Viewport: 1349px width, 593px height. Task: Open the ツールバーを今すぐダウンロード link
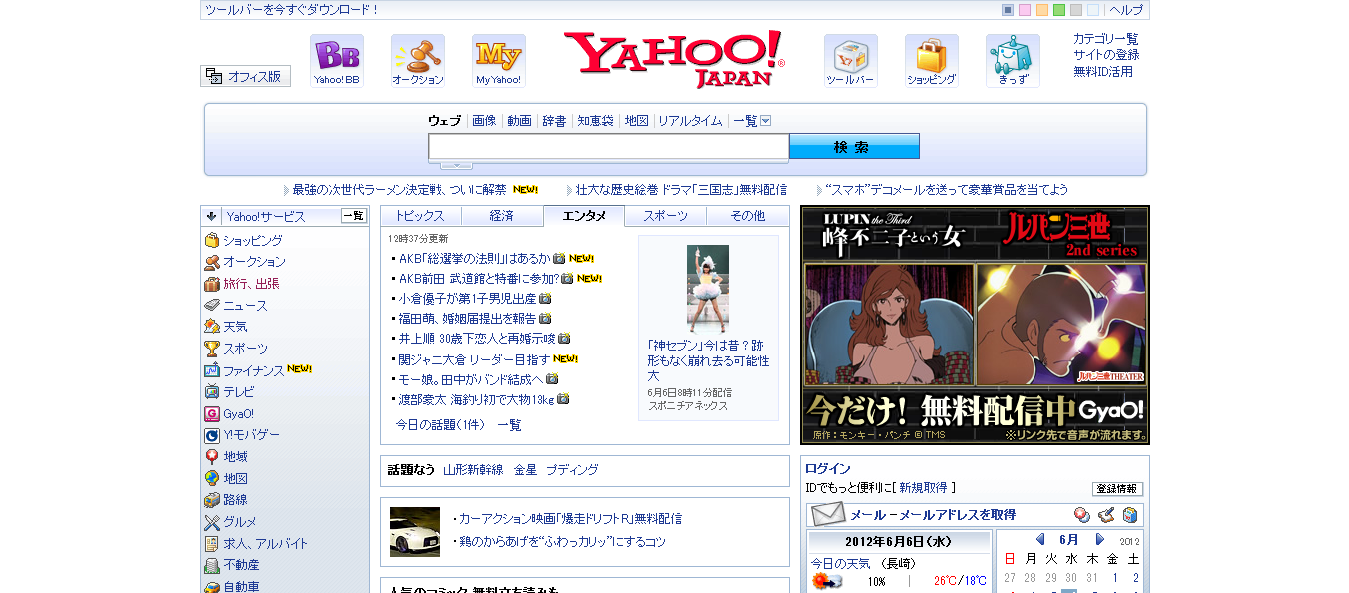(x=292, y=10)
